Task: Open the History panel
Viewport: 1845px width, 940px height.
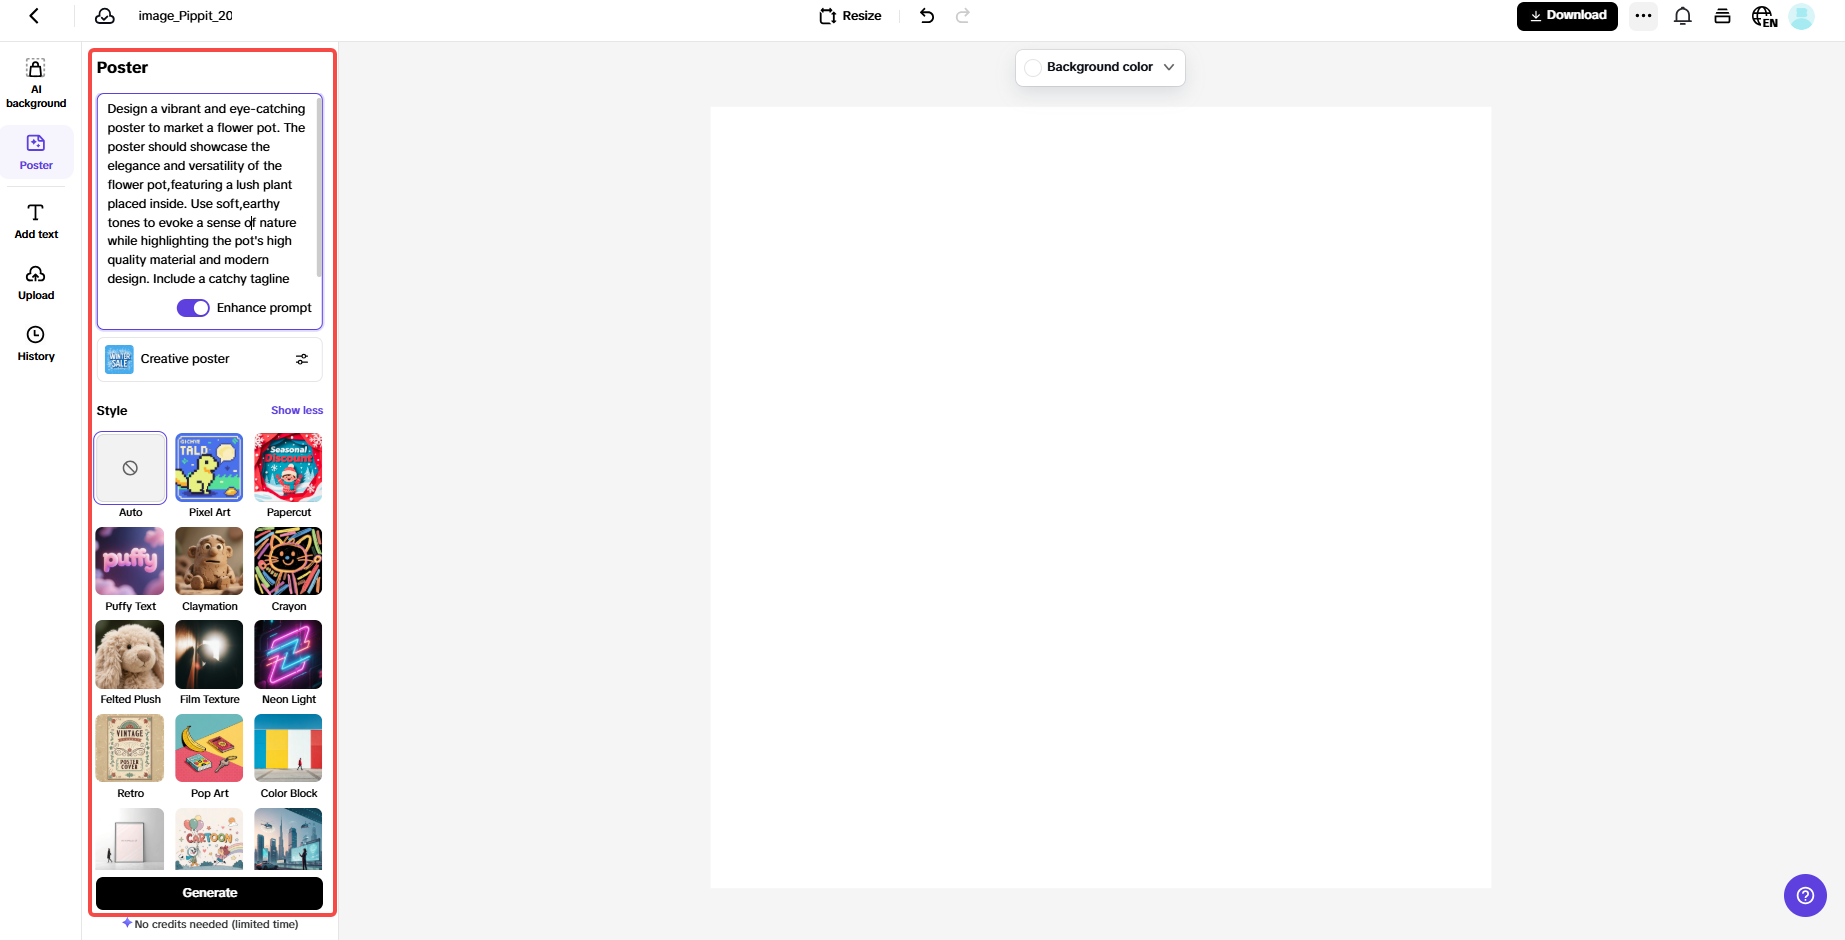Action: (x=36, y=343)
